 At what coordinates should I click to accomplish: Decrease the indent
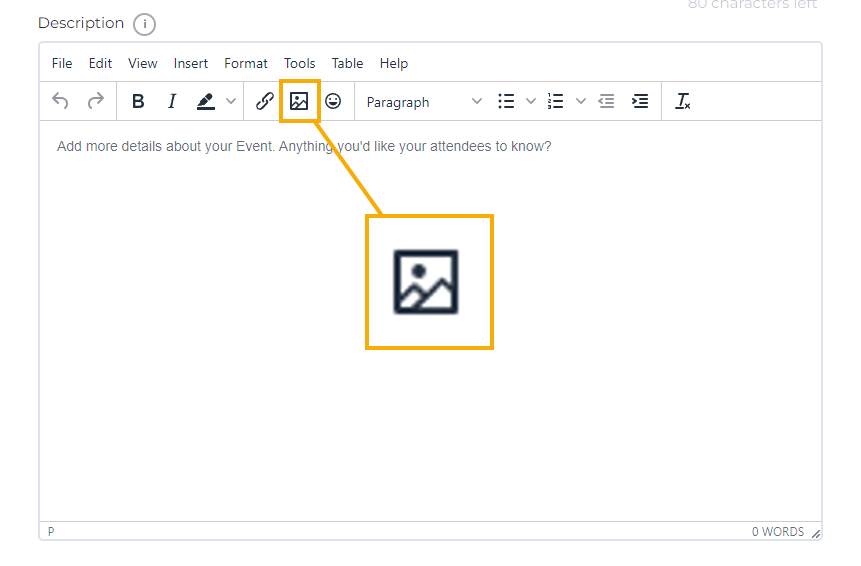[606, 101]
